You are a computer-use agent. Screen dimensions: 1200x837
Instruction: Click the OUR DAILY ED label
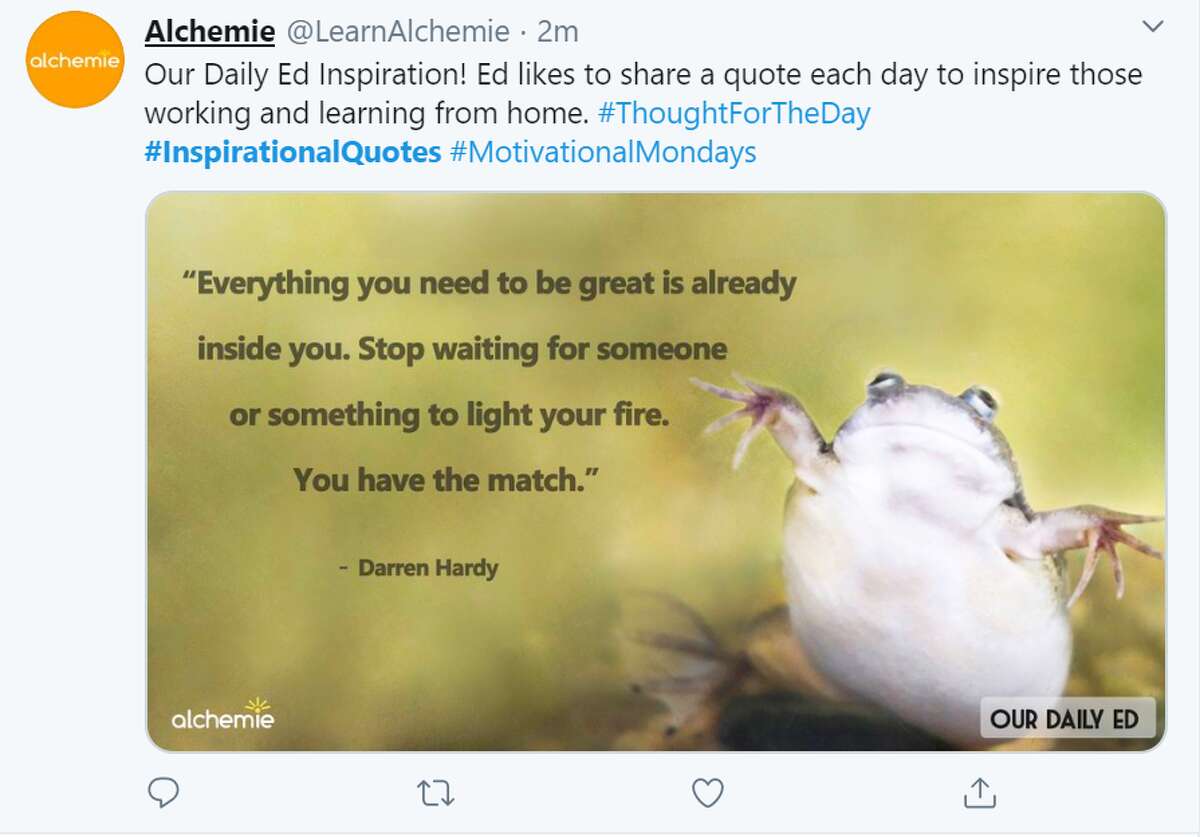[x=1067, y=717]
